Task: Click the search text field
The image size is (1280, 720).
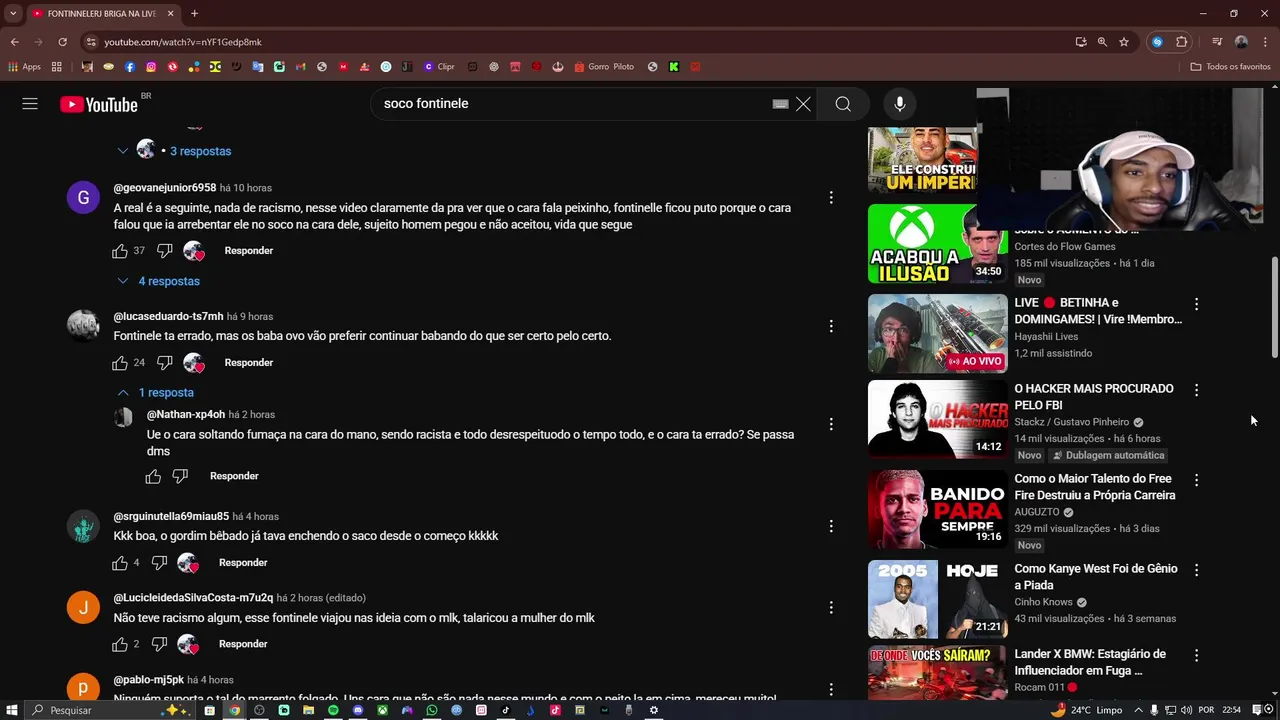Action: point(572,104)
